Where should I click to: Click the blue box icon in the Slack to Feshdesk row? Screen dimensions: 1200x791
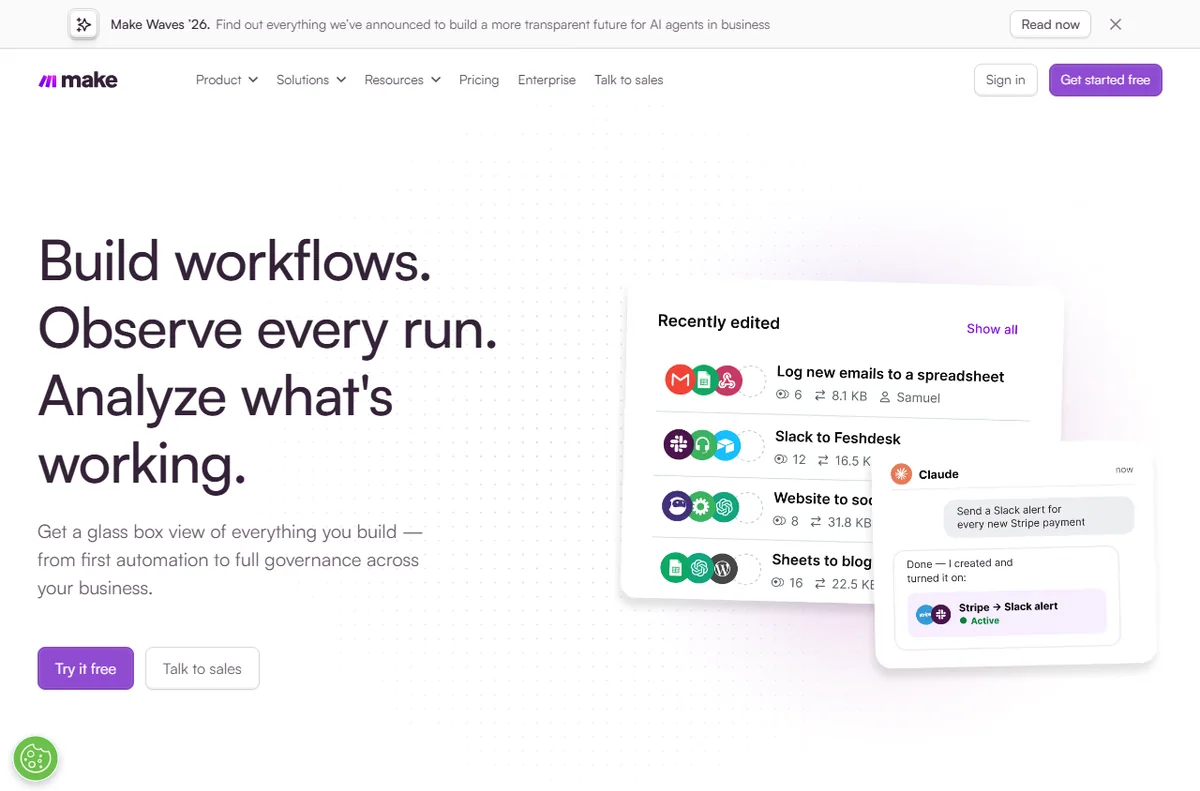(x=725, y=445)
